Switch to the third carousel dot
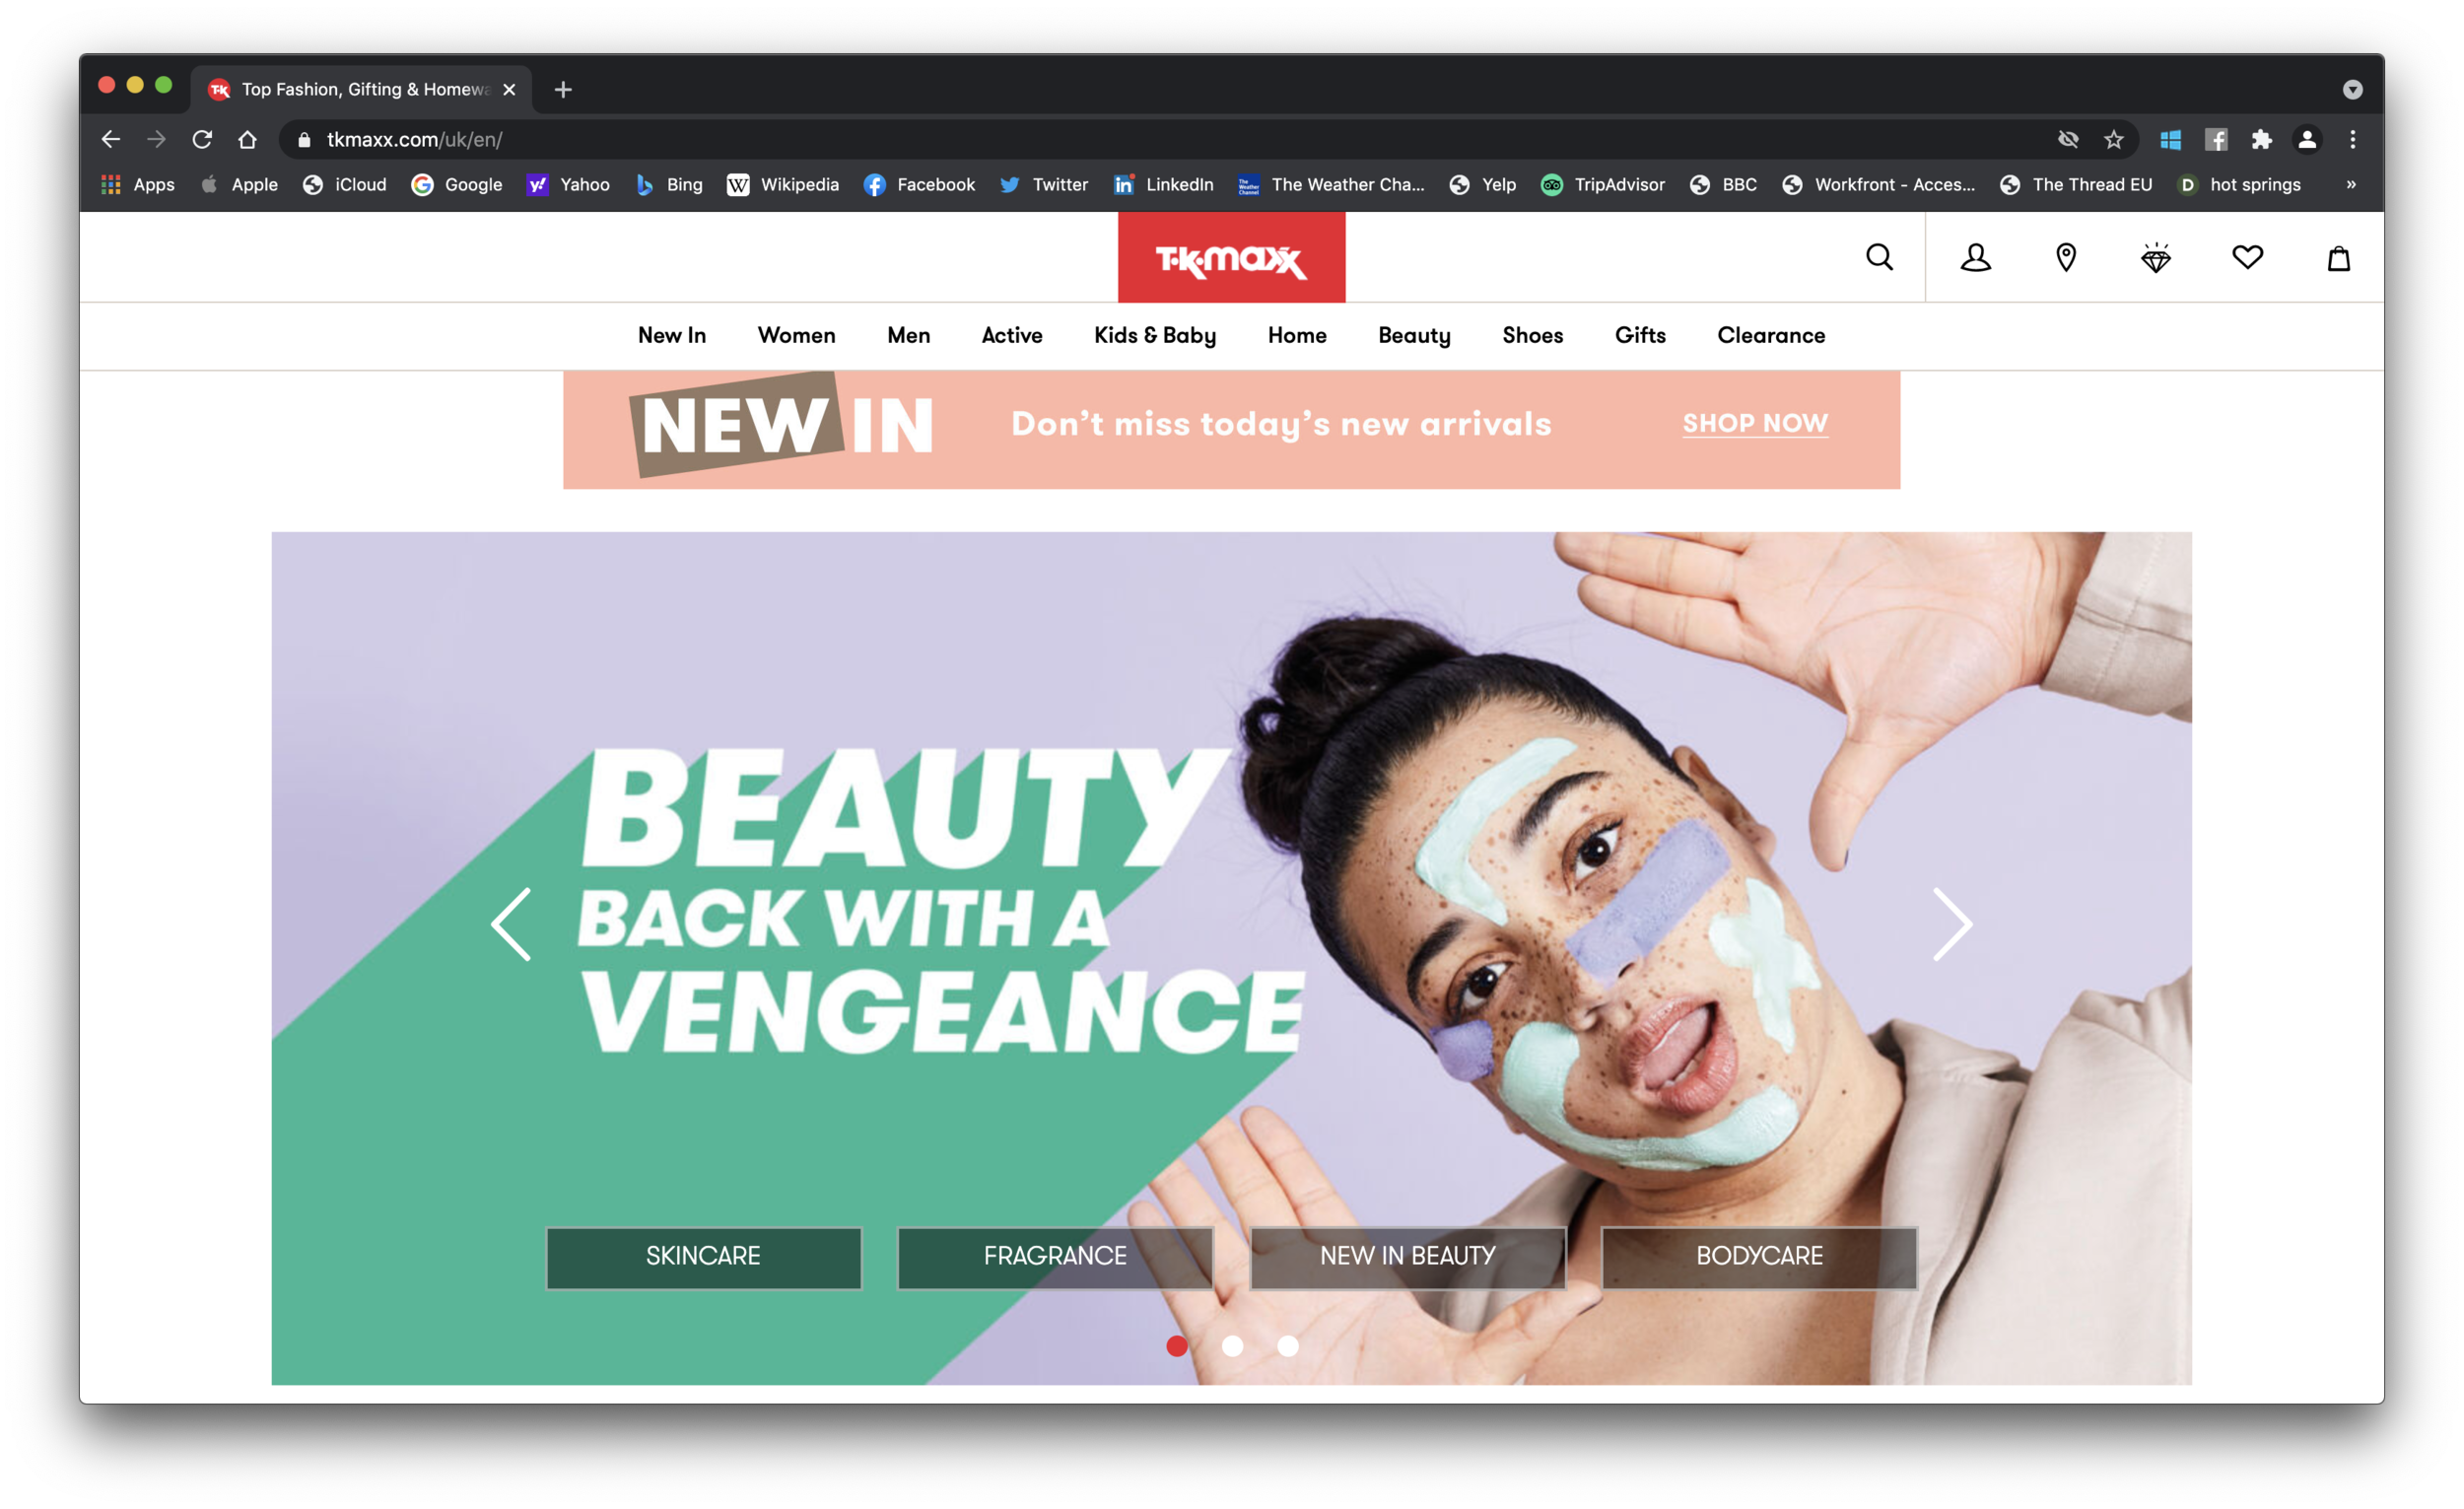This screenshot has height=1509, width=2464. tap(1288, 1346)
